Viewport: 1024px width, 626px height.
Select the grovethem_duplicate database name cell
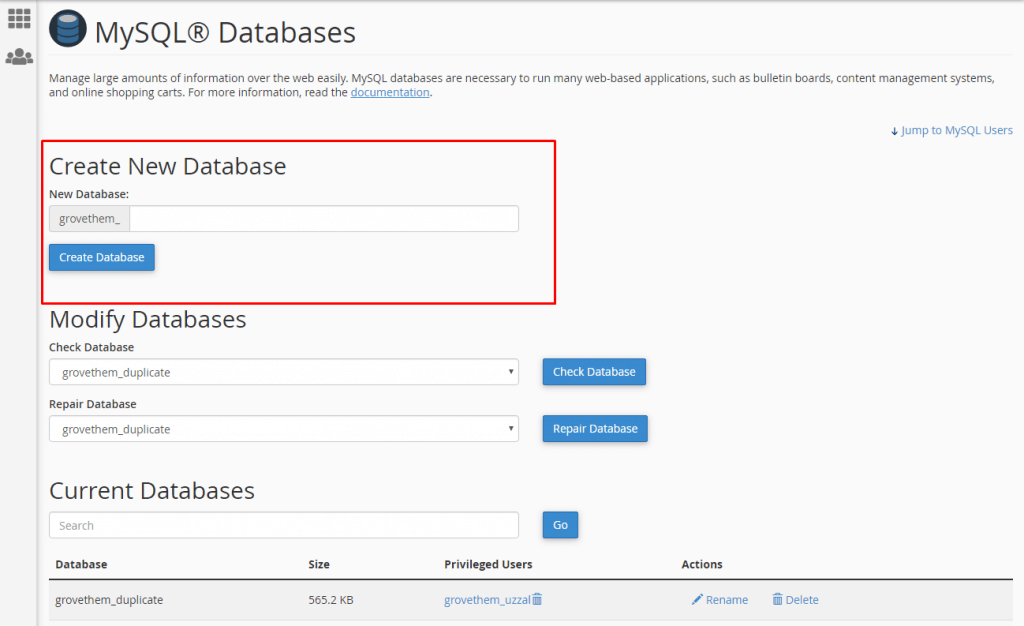pos(109,599)
